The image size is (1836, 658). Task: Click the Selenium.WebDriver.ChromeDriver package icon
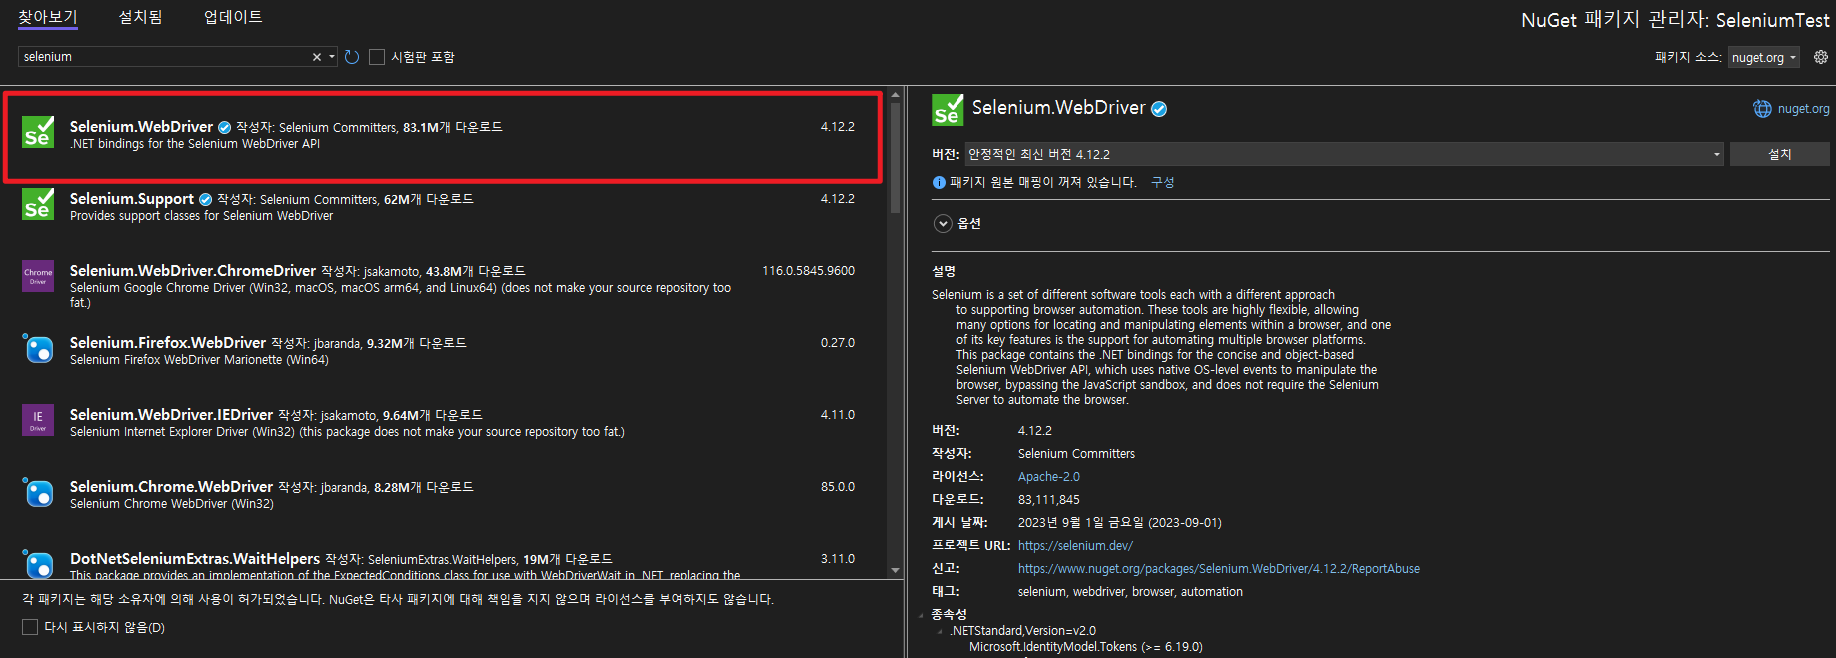click(x=38, y=276)
